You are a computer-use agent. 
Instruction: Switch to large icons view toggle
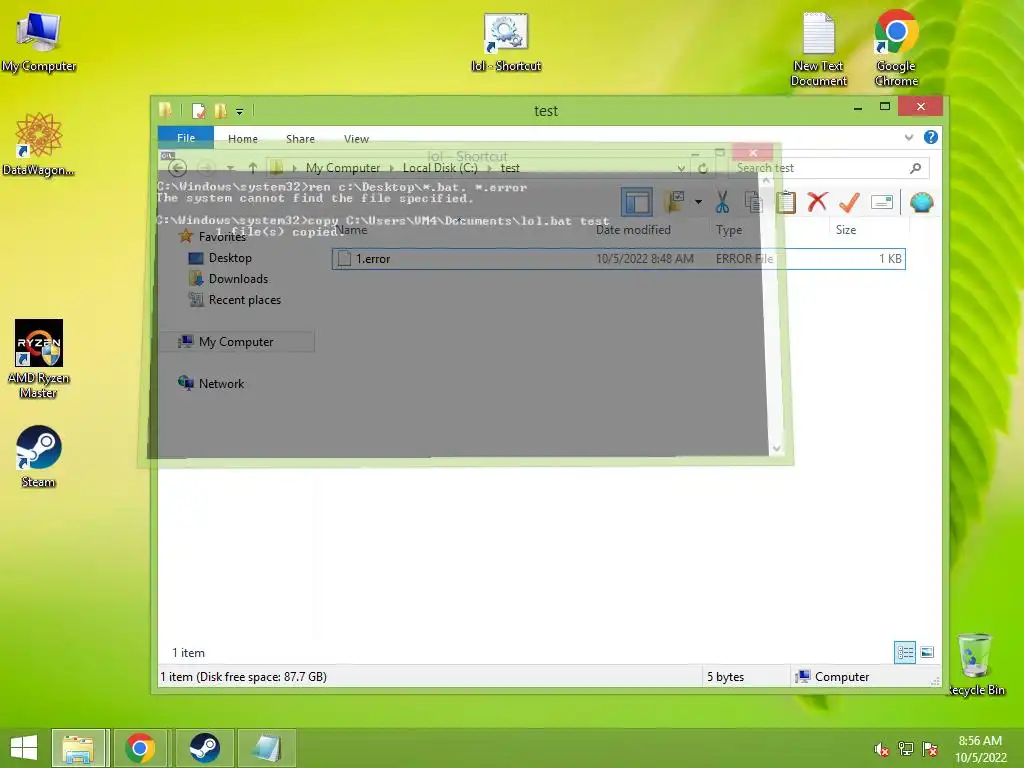pyautogui.click(x=927, y=652)
